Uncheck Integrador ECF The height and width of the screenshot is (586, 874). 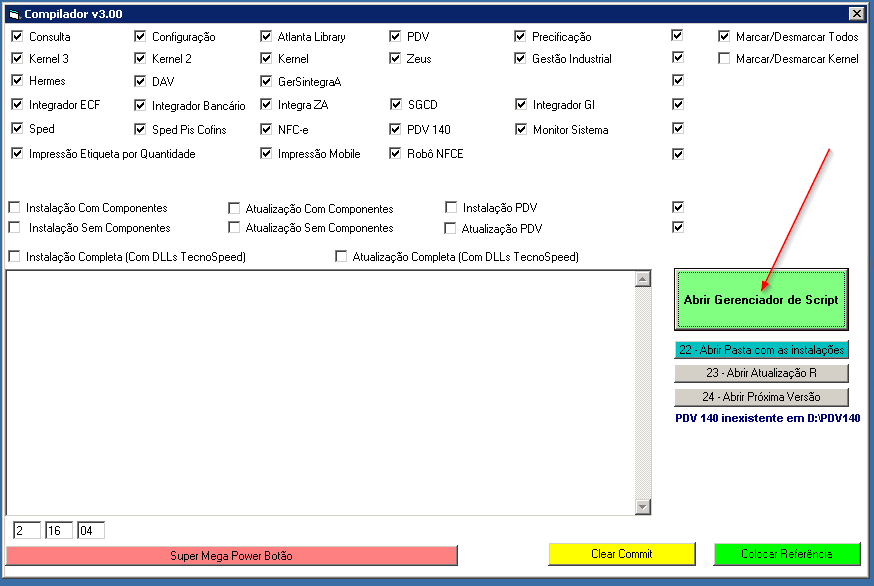coord(17,104)
